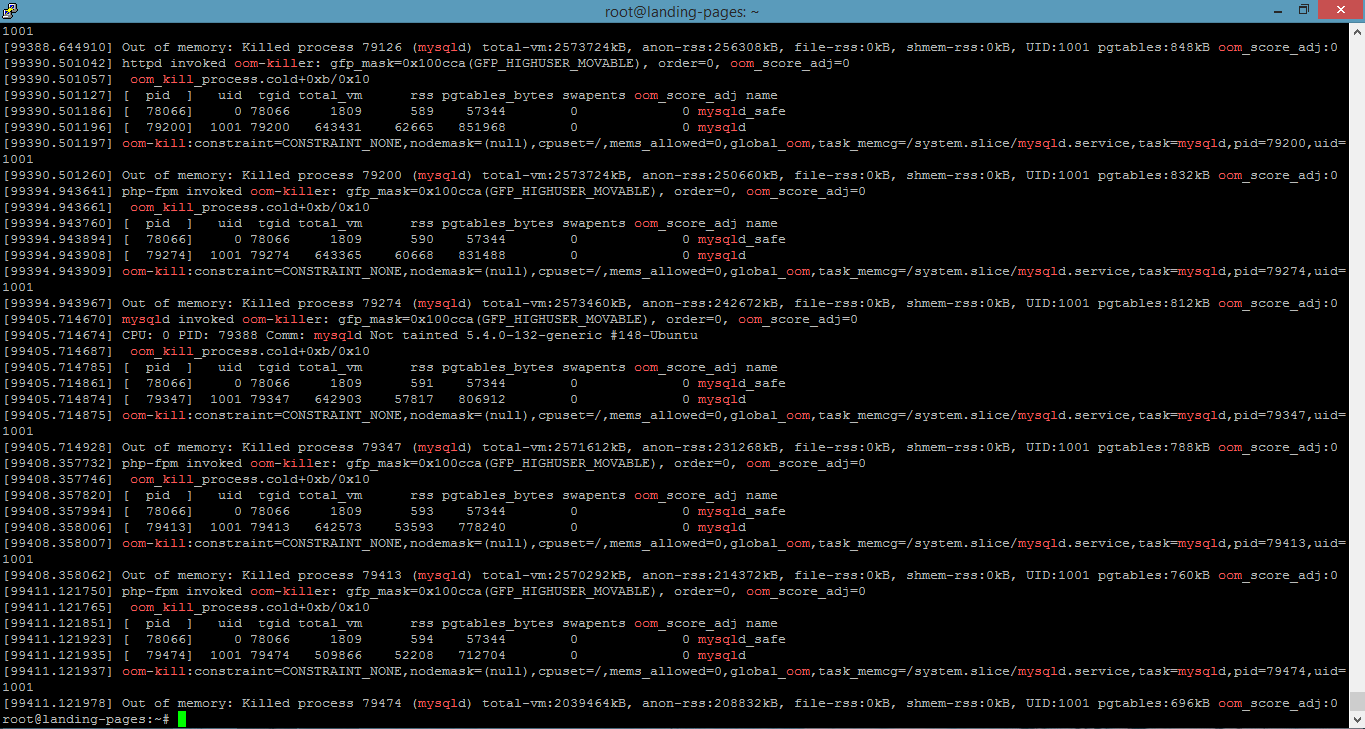The image size is (1365, 729).
Task: Click the mysqld row with pid 79413
Action: tap(374, 527)
